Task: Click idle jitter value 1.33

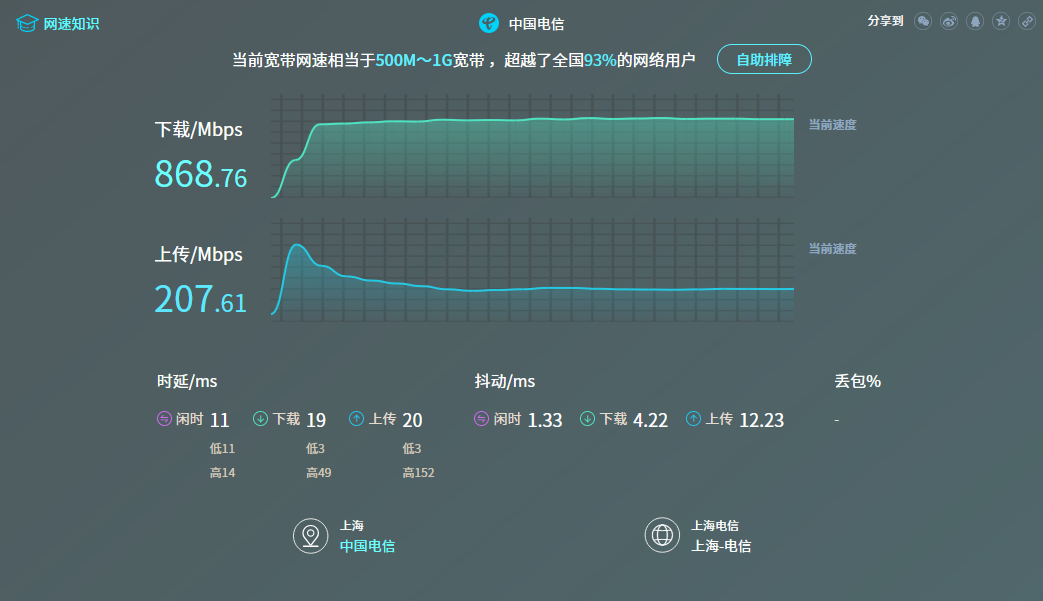Action: (545, 420)
